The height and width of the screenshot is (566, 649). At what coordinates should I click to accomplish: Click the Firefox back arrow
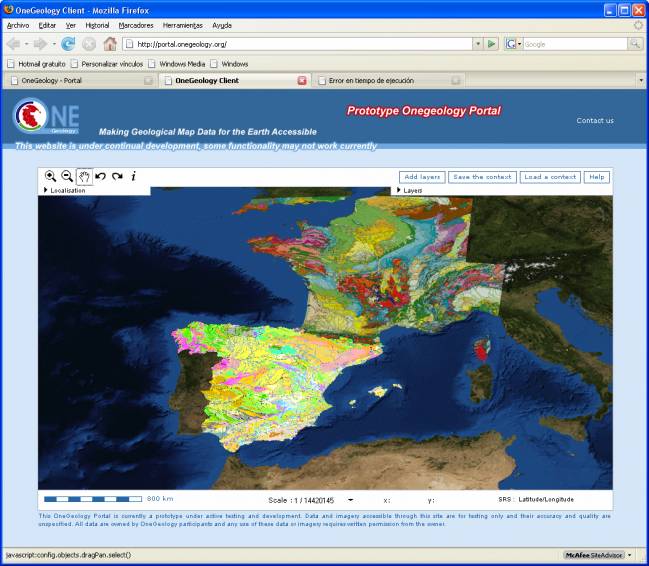tap(14, 43)
